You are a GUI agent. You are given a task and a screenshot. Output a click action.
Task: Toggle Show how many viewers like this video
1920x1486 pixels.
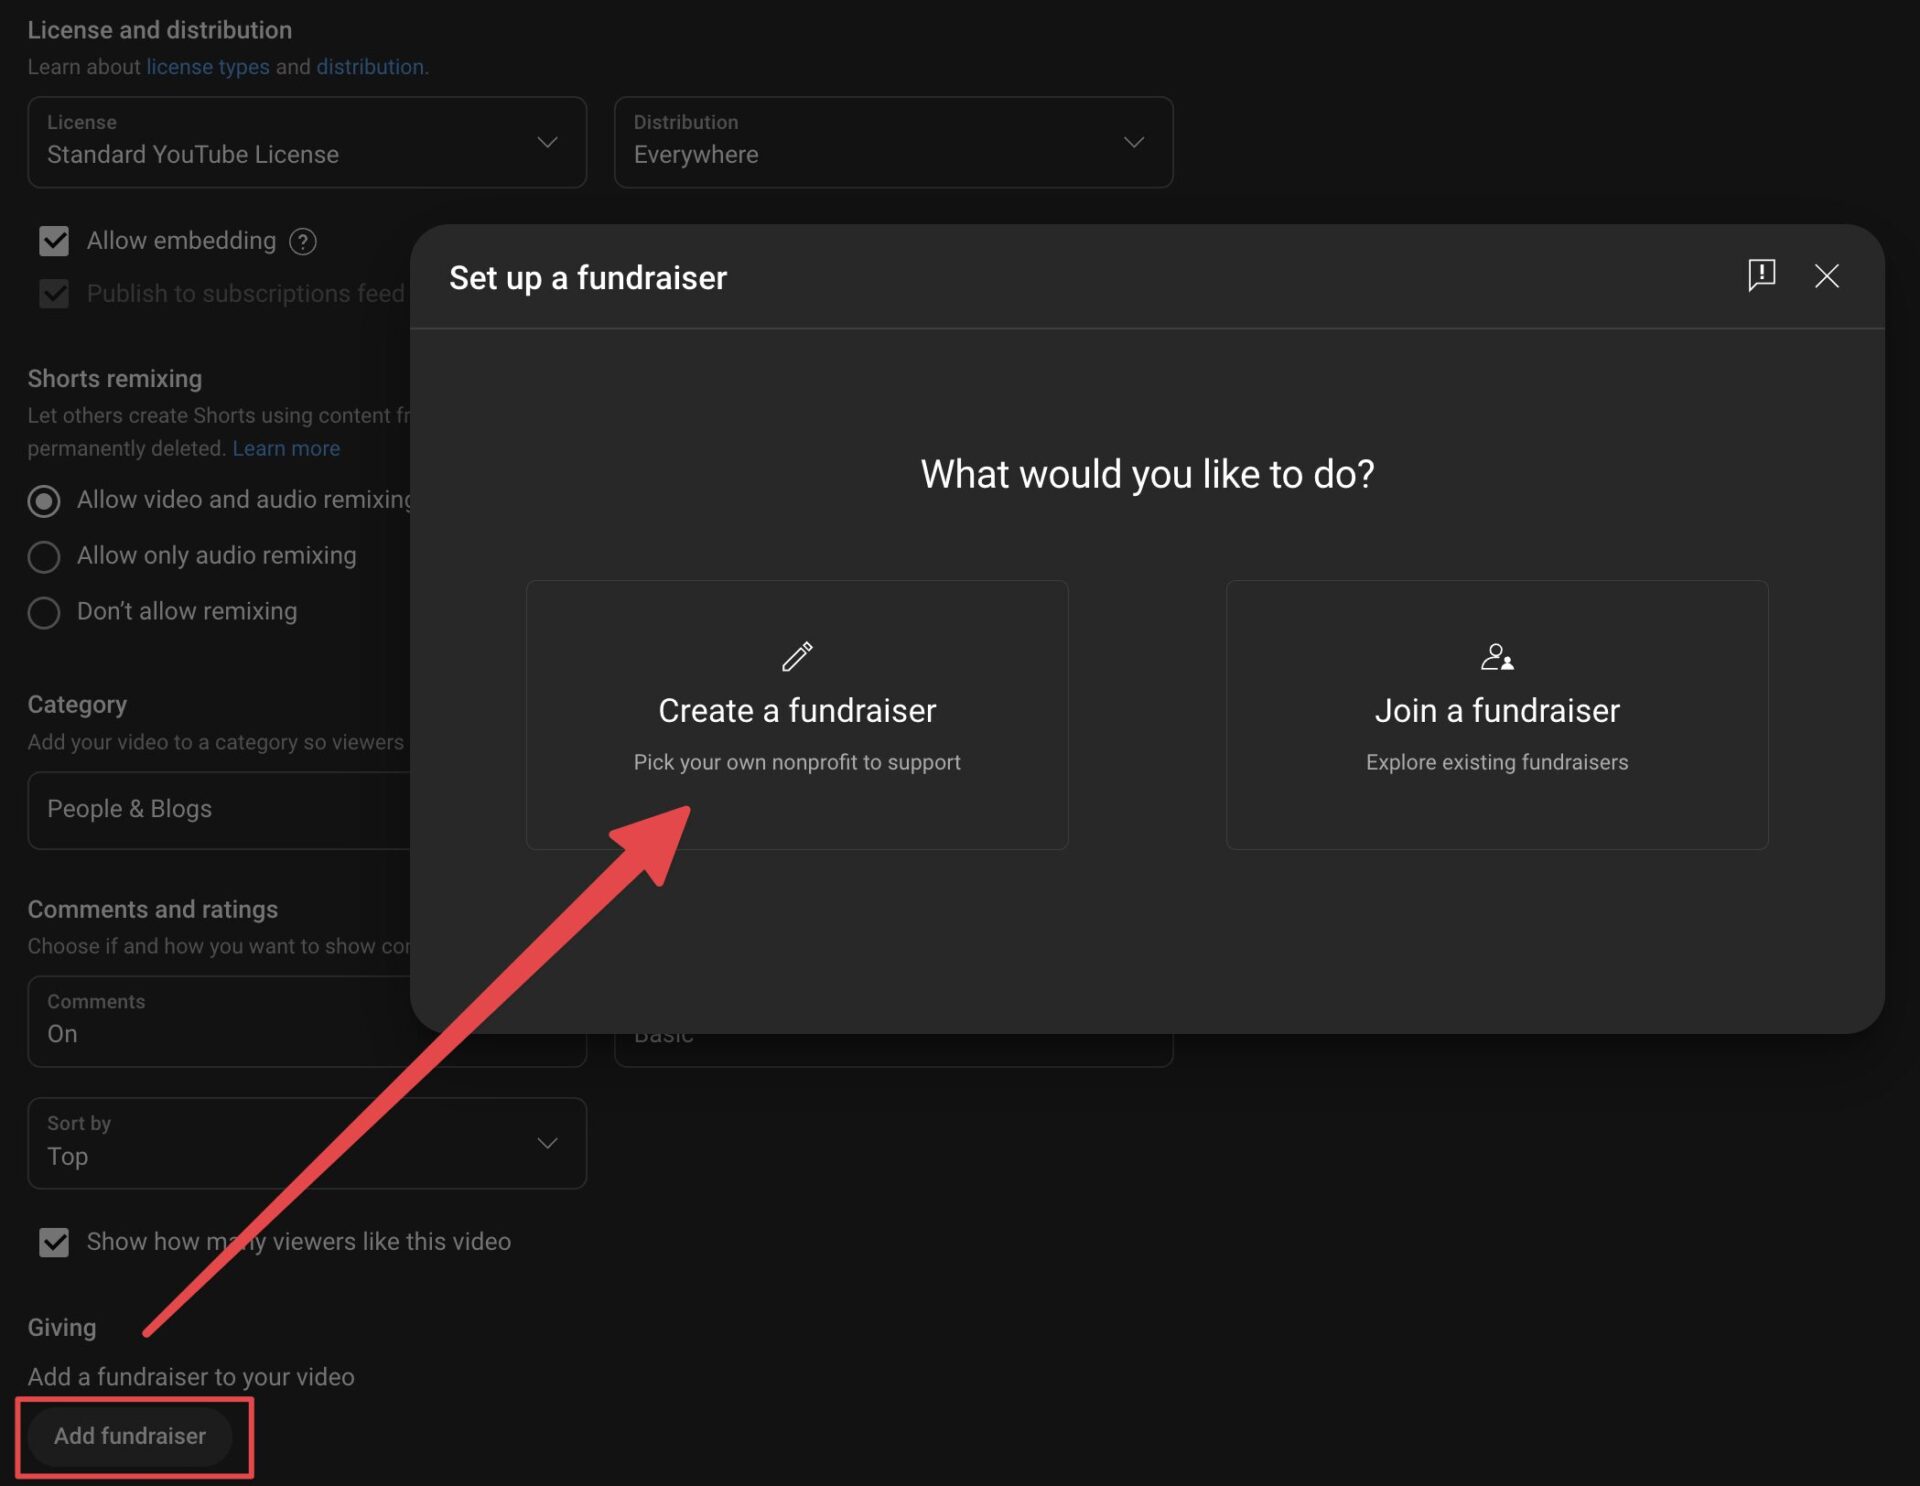click(54, 1242)
